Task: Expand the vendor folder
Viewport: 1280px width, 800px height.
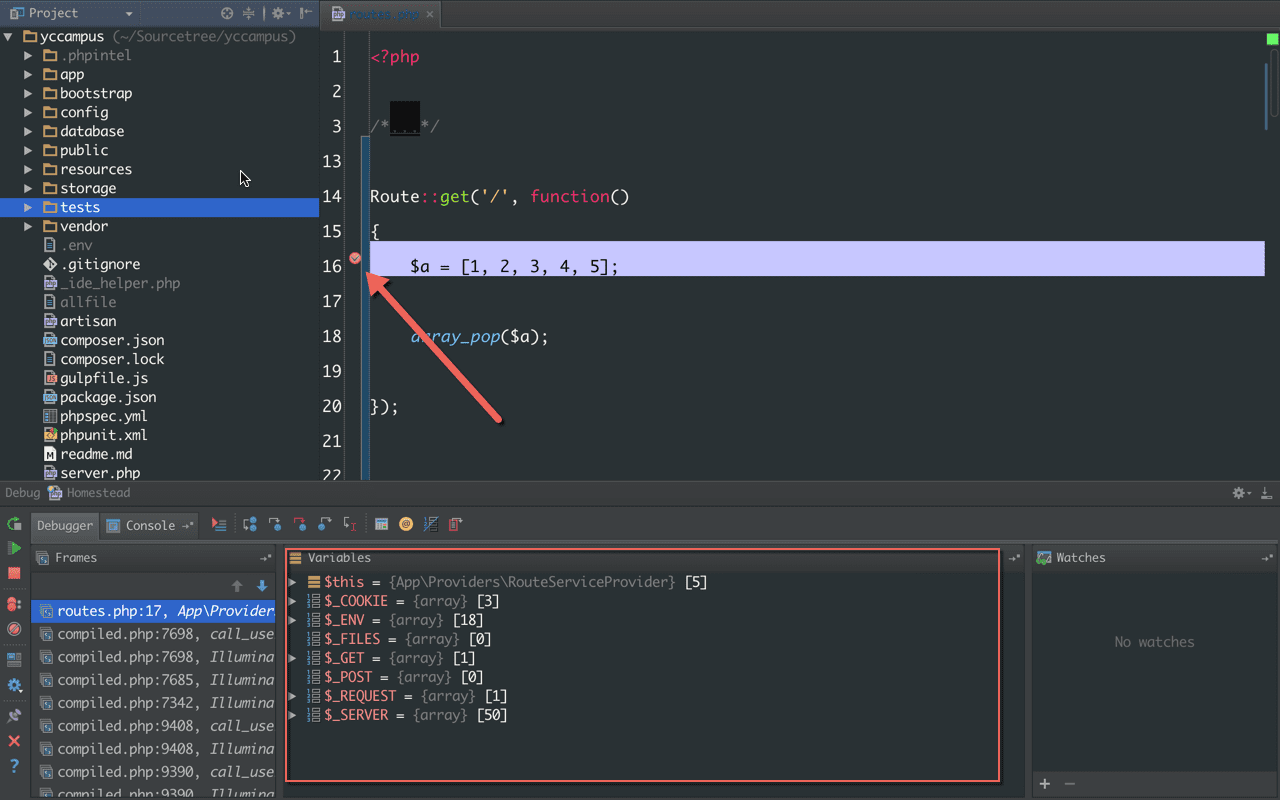Action: click(x=29, y=226)
